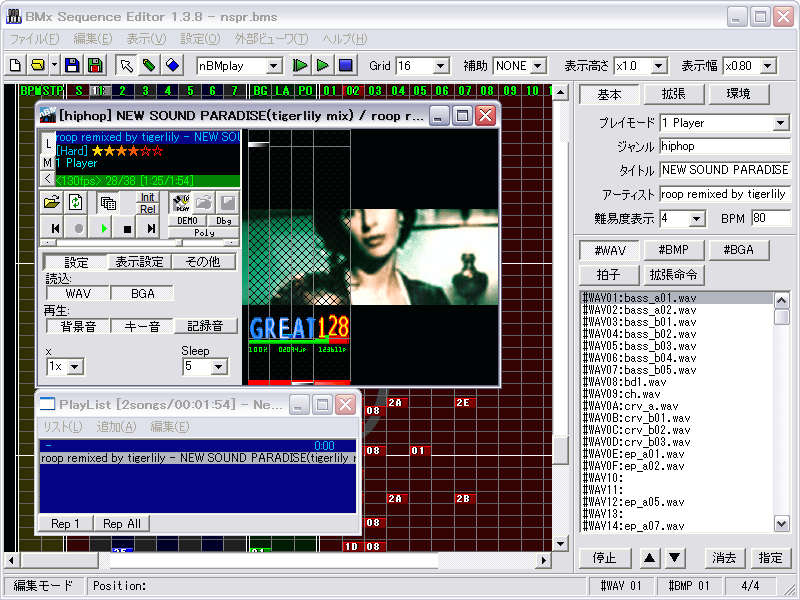The height and width of the screenshot is (600, 800).
Task: Open the Grid 16 dropdown
Action: pyautogui.click(x=440, y=66)
